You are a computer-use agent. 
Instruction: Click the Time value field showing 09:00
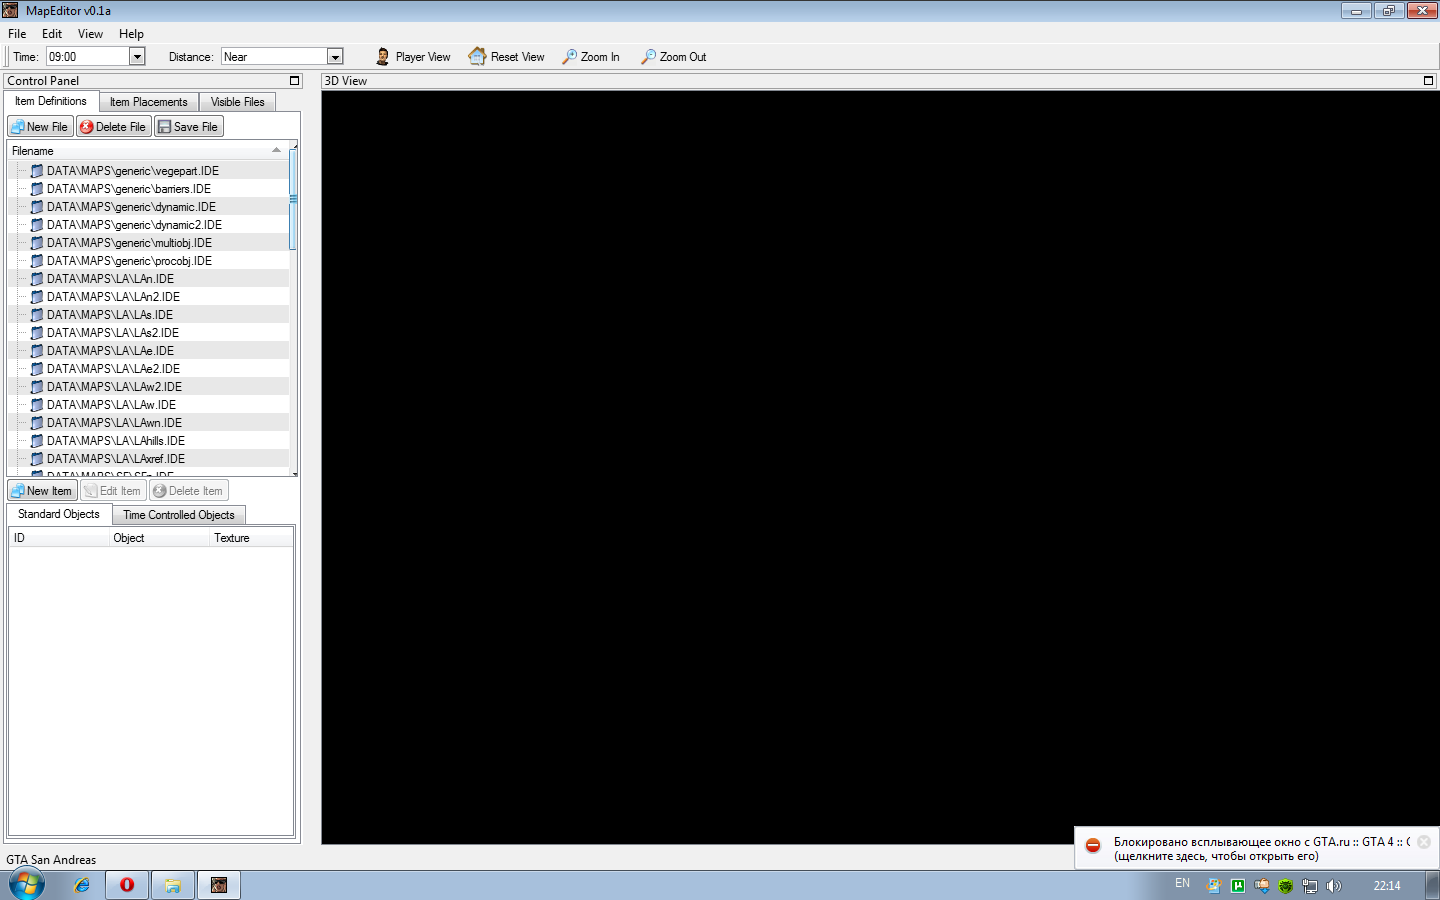pyautogui.click(x=88, y=57)
